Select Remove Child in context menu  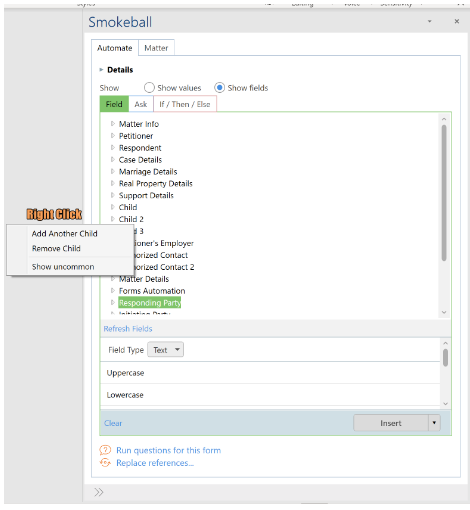(x=56, y=248)
